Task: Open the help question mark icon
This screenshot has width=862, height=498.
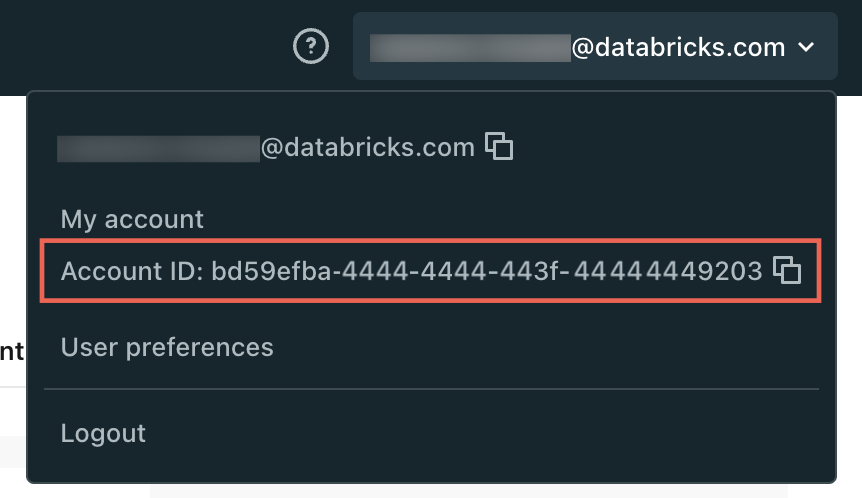Action: [x=311, y=46]
